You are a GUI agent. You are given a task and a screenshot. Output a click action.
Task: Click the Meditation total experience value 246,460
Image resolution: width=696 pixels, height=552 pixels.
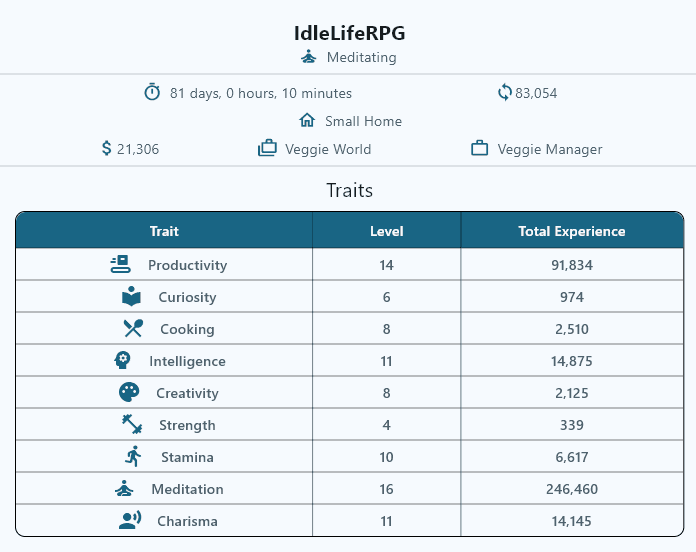point(572,489)
